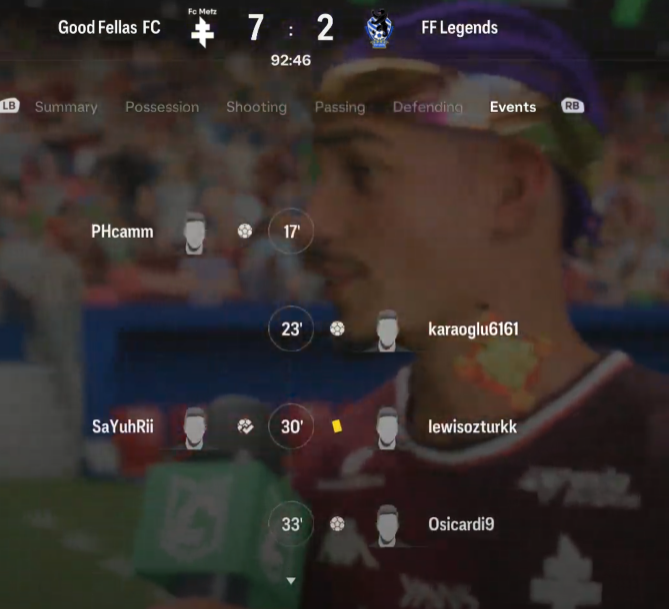Select the goal ball icon at 17'
Viewport: 669px width, 609px height.
(245, 231)
